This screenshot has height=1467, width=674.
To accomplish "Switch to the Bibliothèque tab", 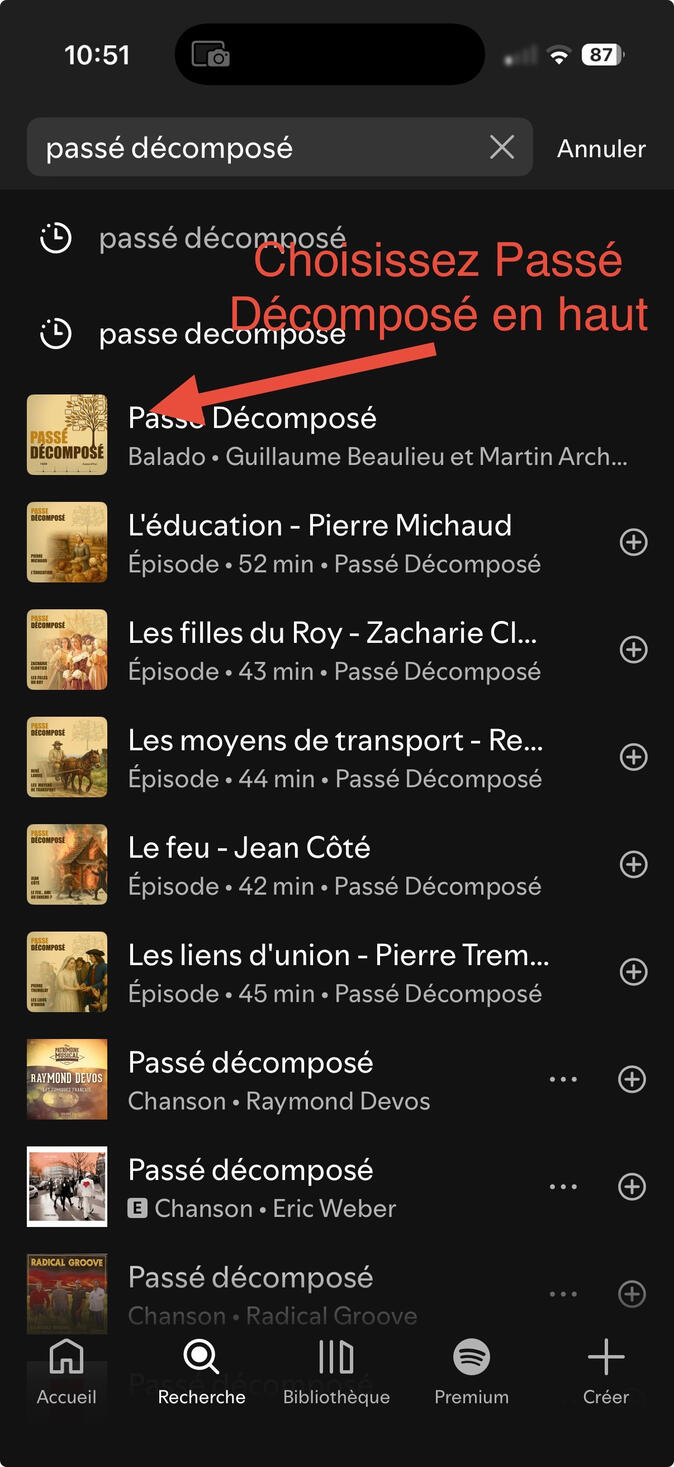I will (x=336, y=1372).
